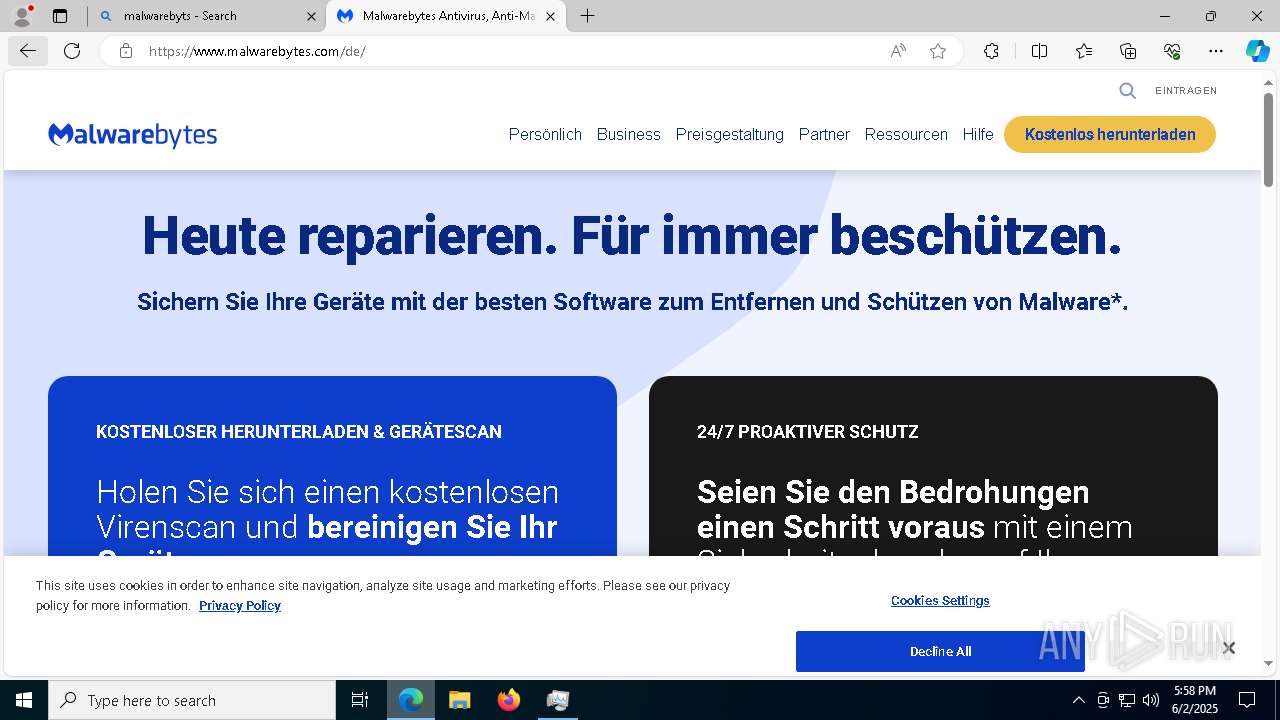1280x720 pixels.
Task: Click the EINTRAGEN sign-in link
Action: [x=1186, y=91]
